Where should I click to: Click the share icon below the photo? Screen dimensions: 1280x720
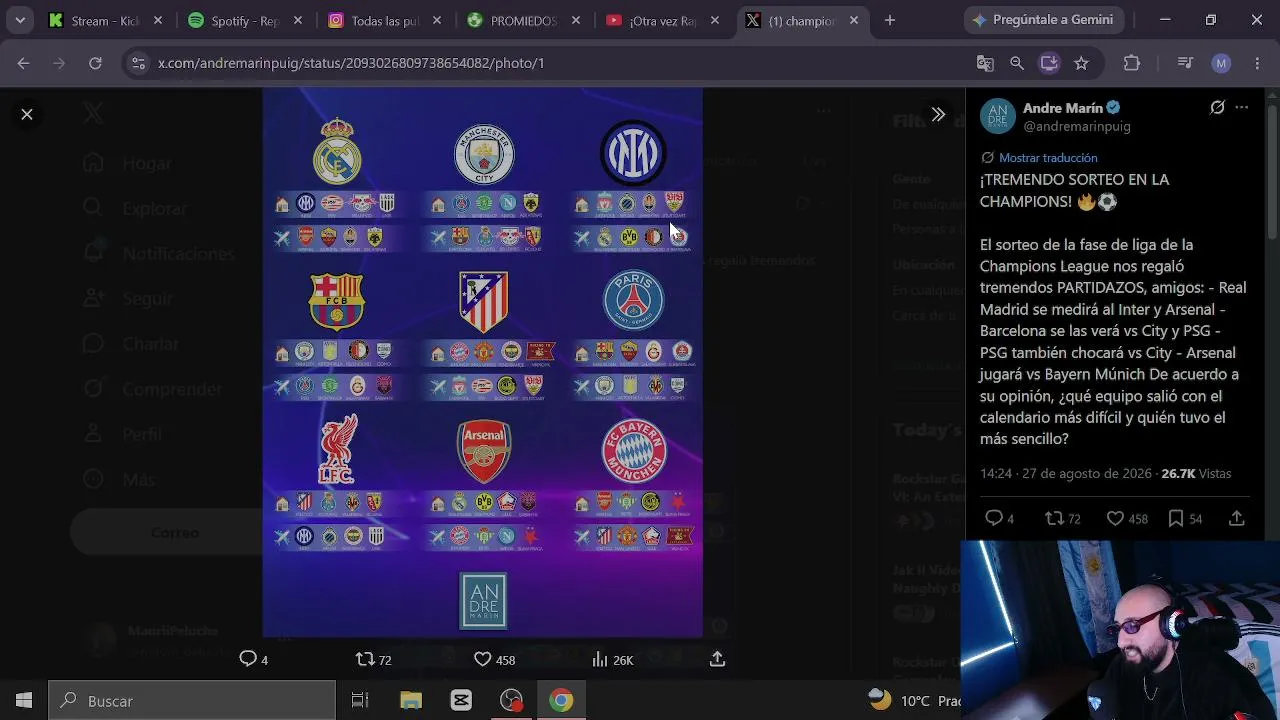(717, 659)
